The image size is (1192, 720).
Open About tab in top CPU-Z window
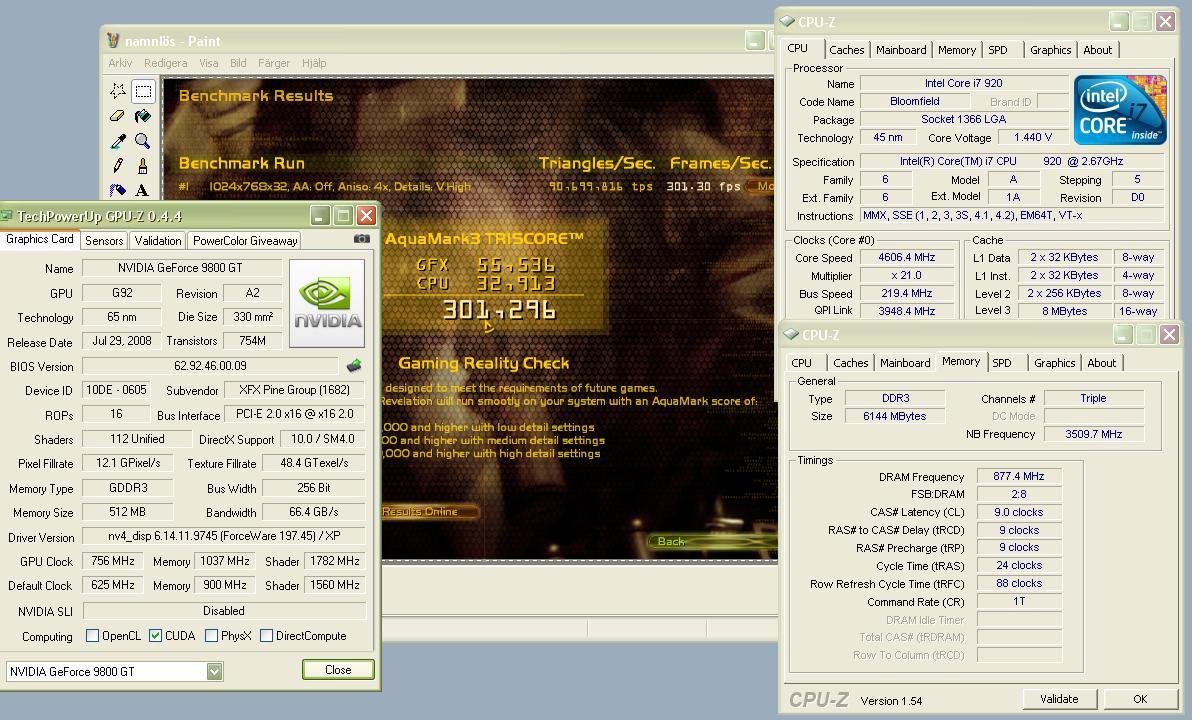pyautogui.click(x=1098, y=49)
